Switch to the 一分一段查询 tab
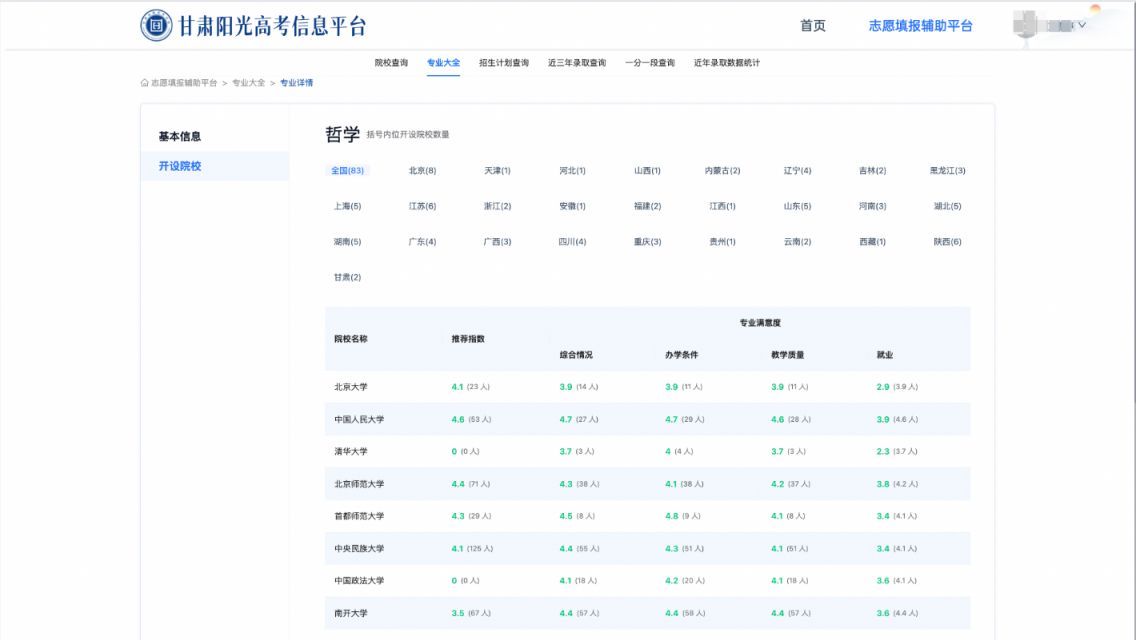 (x=650, y=63)
